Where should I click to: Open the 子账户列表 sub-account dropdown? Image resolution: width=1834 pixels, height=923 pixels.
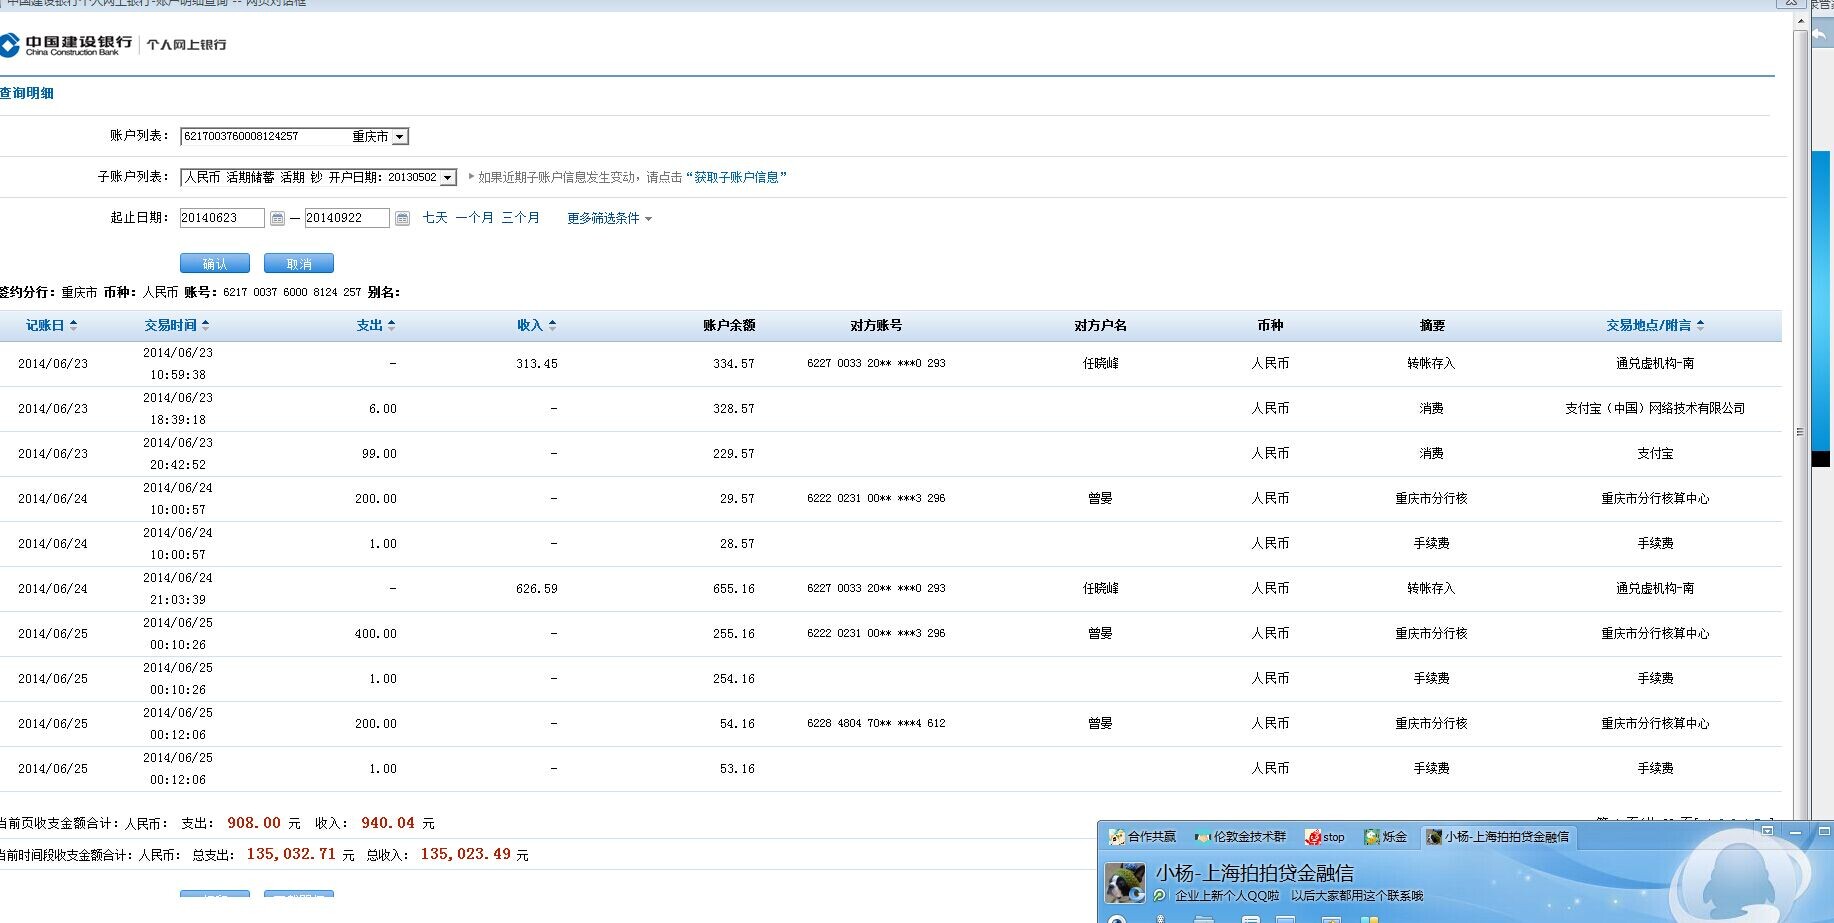tap(447, 178)
